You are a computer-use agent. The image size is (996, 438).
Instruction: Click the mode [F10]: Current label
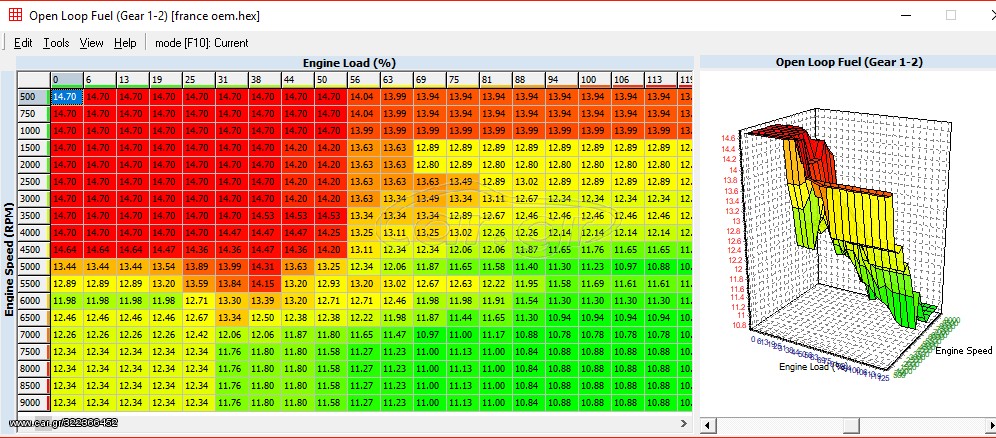tap(201, 43)
